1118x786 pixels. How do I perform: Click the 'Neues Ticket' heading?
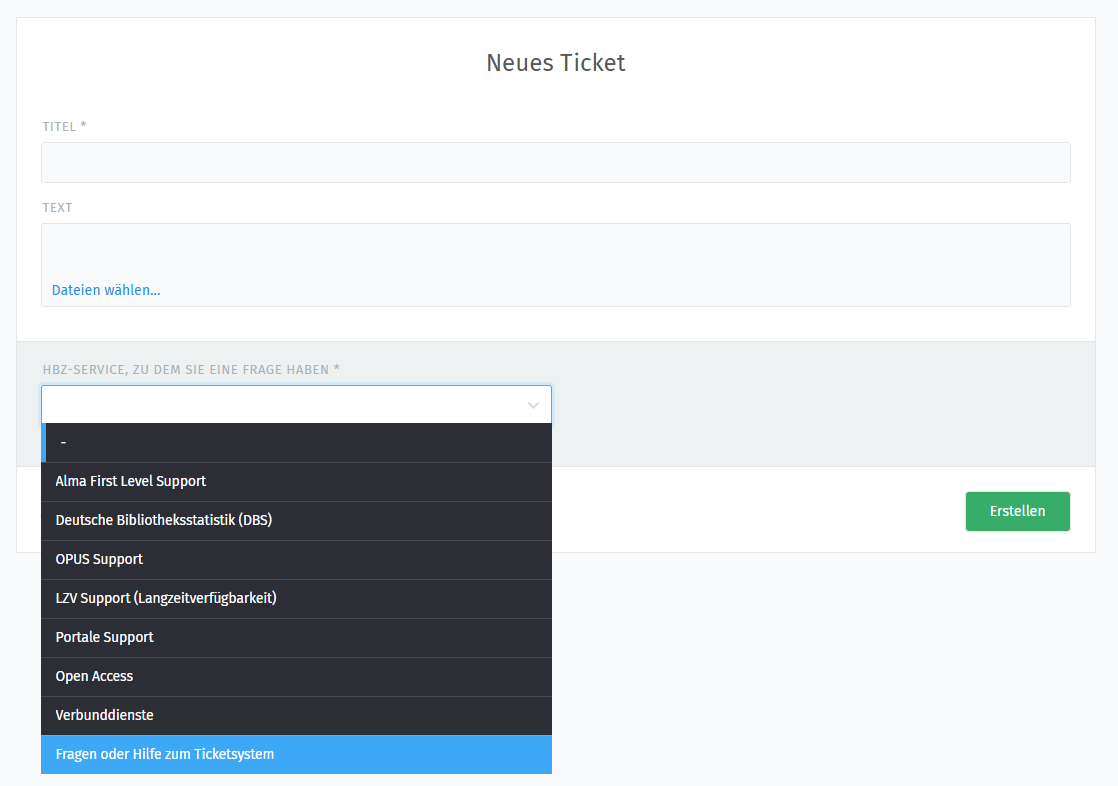555,62
